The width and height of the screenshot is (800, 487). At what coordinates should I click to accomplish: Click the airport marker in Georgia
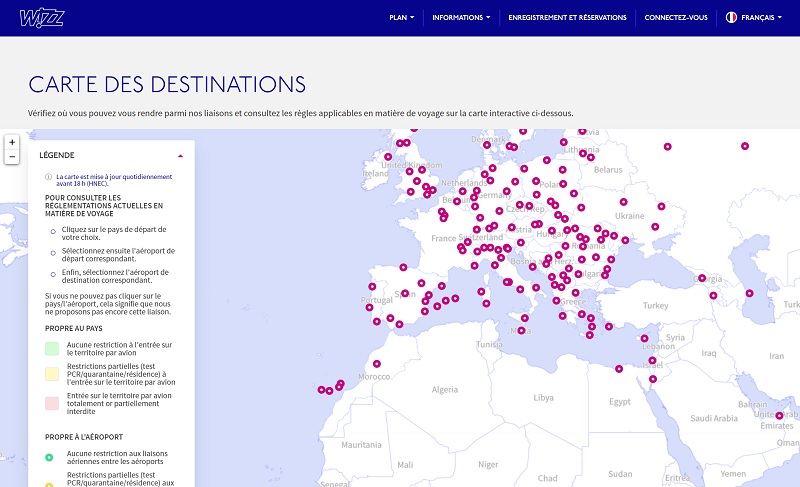(702, 279)
